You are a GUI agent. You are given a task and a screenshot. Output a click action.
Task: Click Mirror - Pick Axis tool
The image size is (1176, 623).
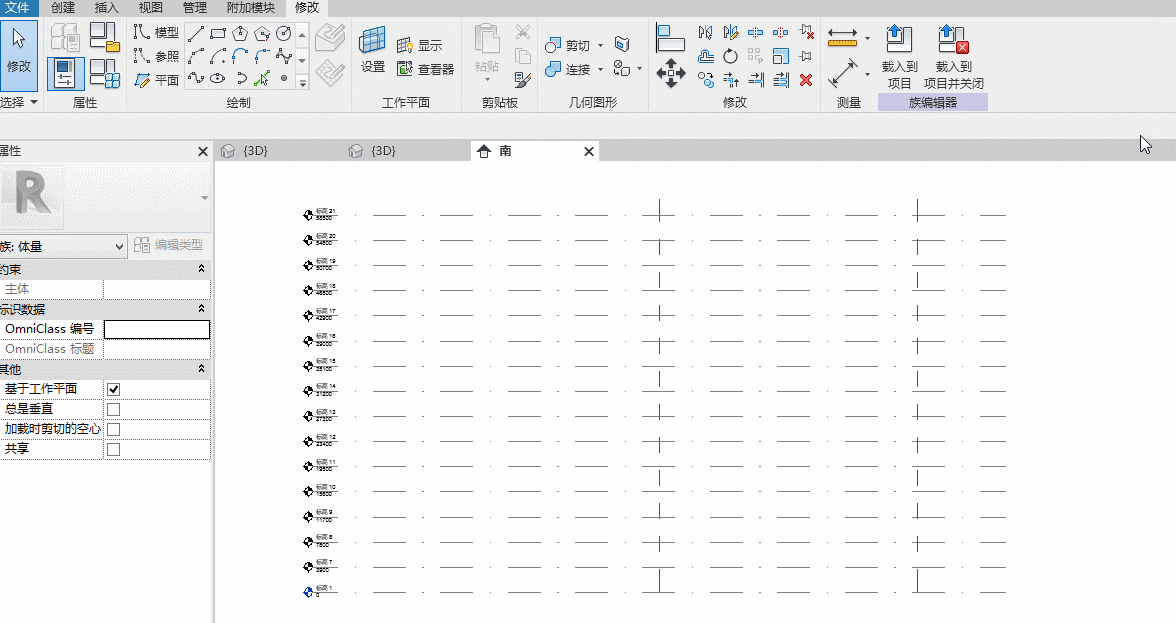tap(706, 32)
